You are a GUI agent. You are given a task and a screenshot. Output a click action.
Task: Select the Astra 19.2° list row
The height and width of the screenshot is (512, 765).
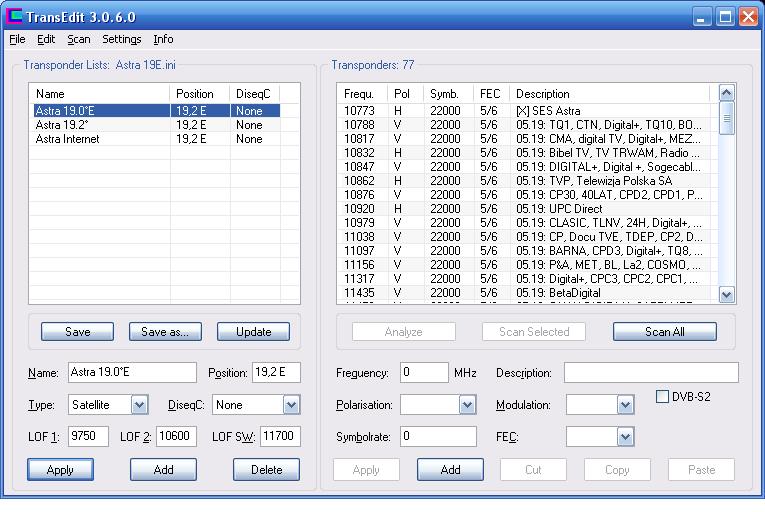[157, 125]
